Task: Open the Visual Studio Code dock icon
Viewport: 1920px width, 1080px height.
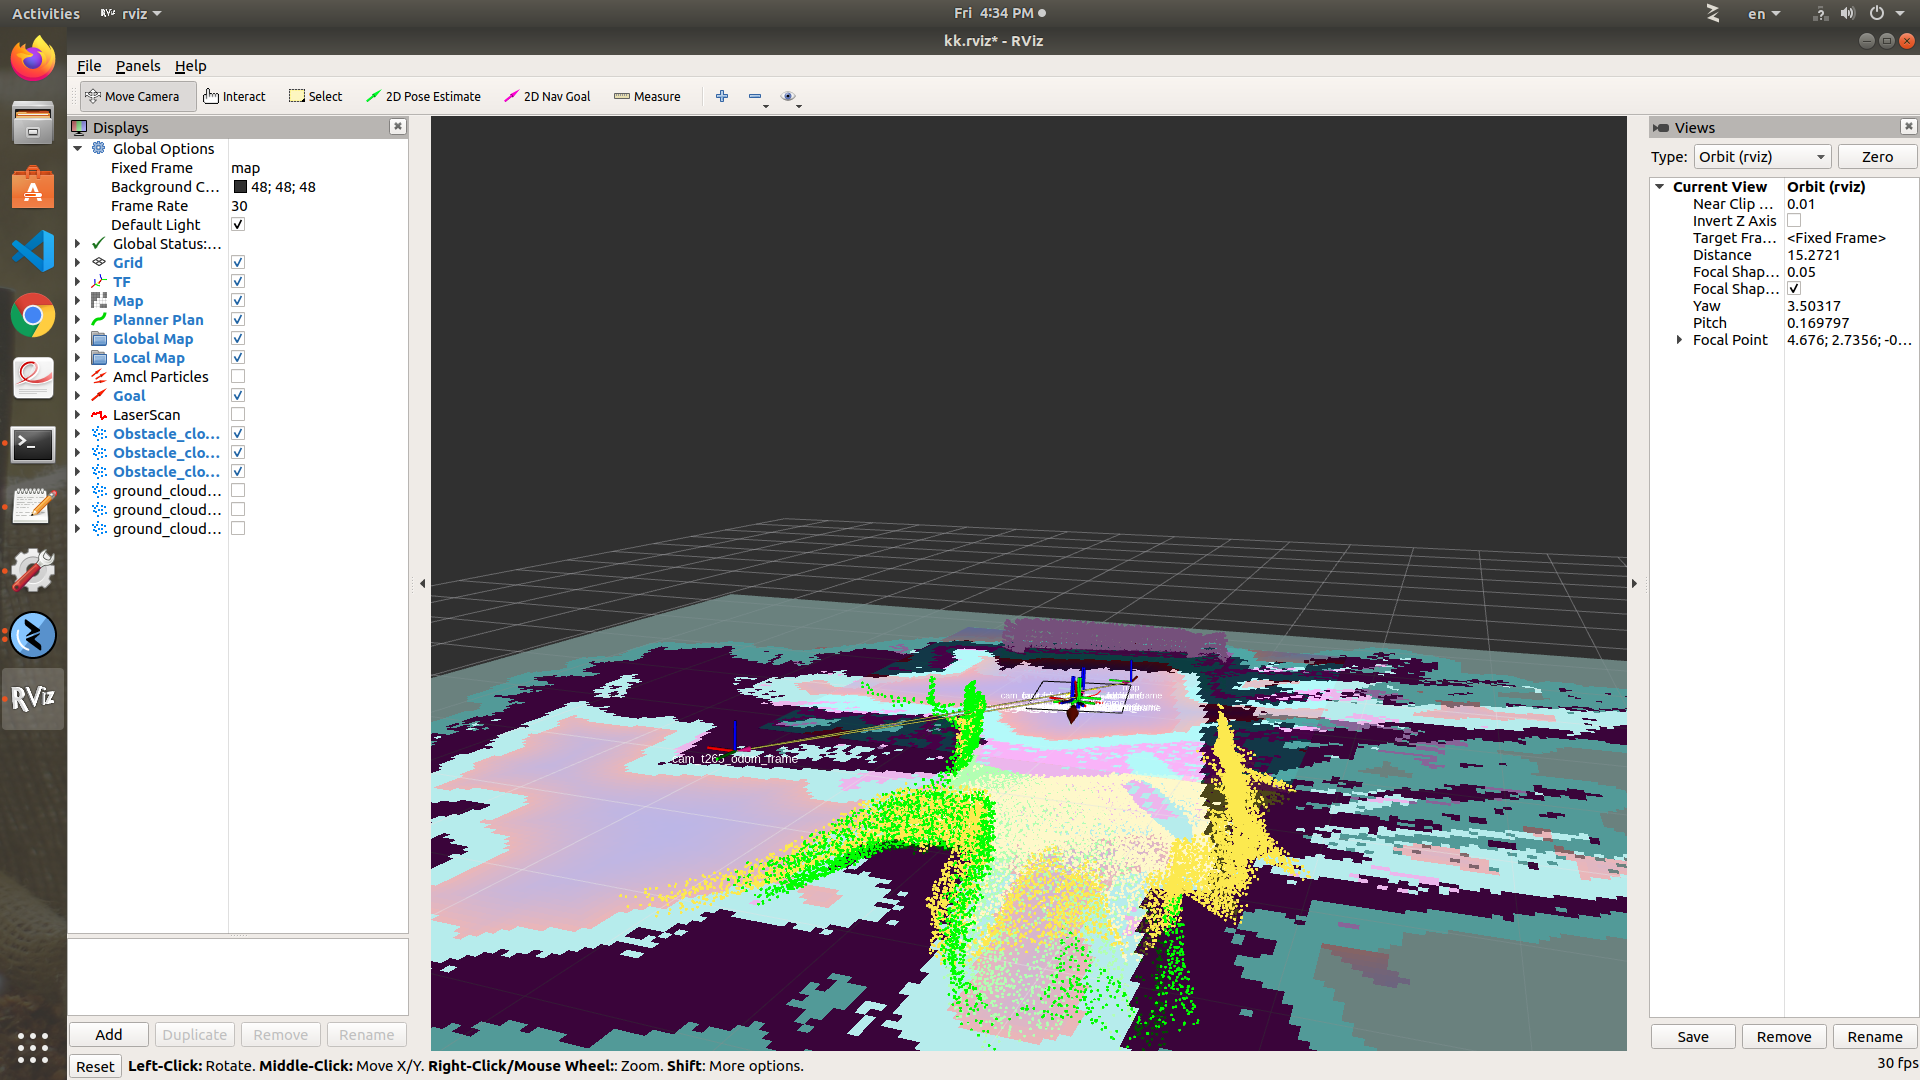Action: (33, 250)
